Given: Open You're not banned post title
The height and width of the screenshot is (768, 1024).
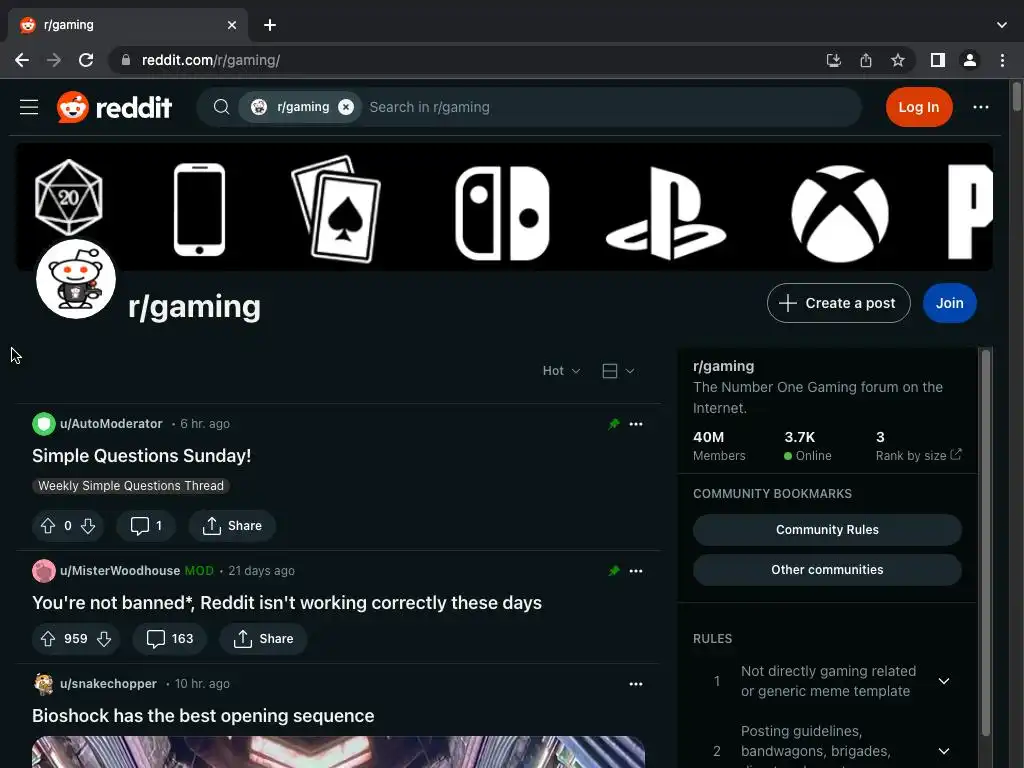Looking at the screenshot, I should (287, 603).
